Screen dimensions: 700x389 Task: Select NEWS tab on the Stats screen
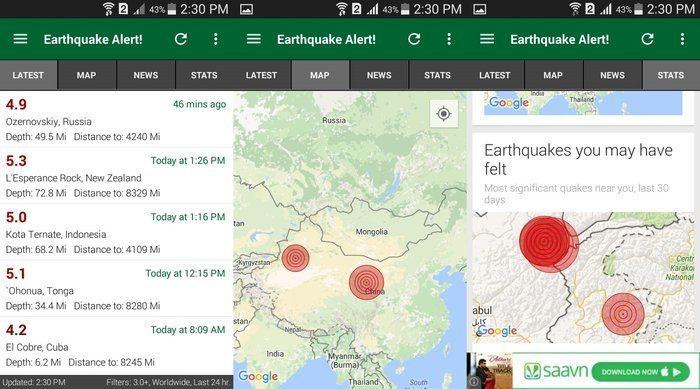(612, 75)
